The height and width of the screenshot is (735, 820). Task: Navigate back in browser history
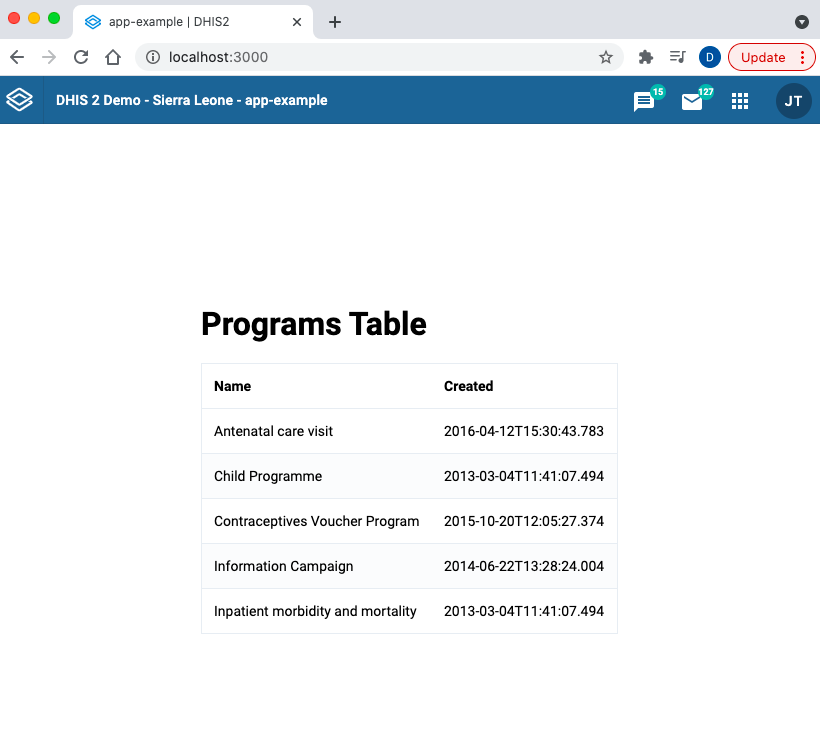(17, 57)
